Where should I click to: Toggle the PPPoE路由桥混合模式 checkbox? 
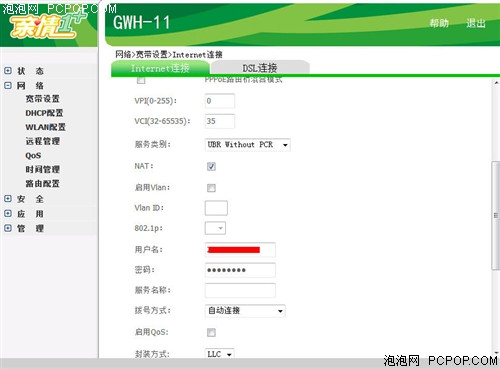click(141, 80)
